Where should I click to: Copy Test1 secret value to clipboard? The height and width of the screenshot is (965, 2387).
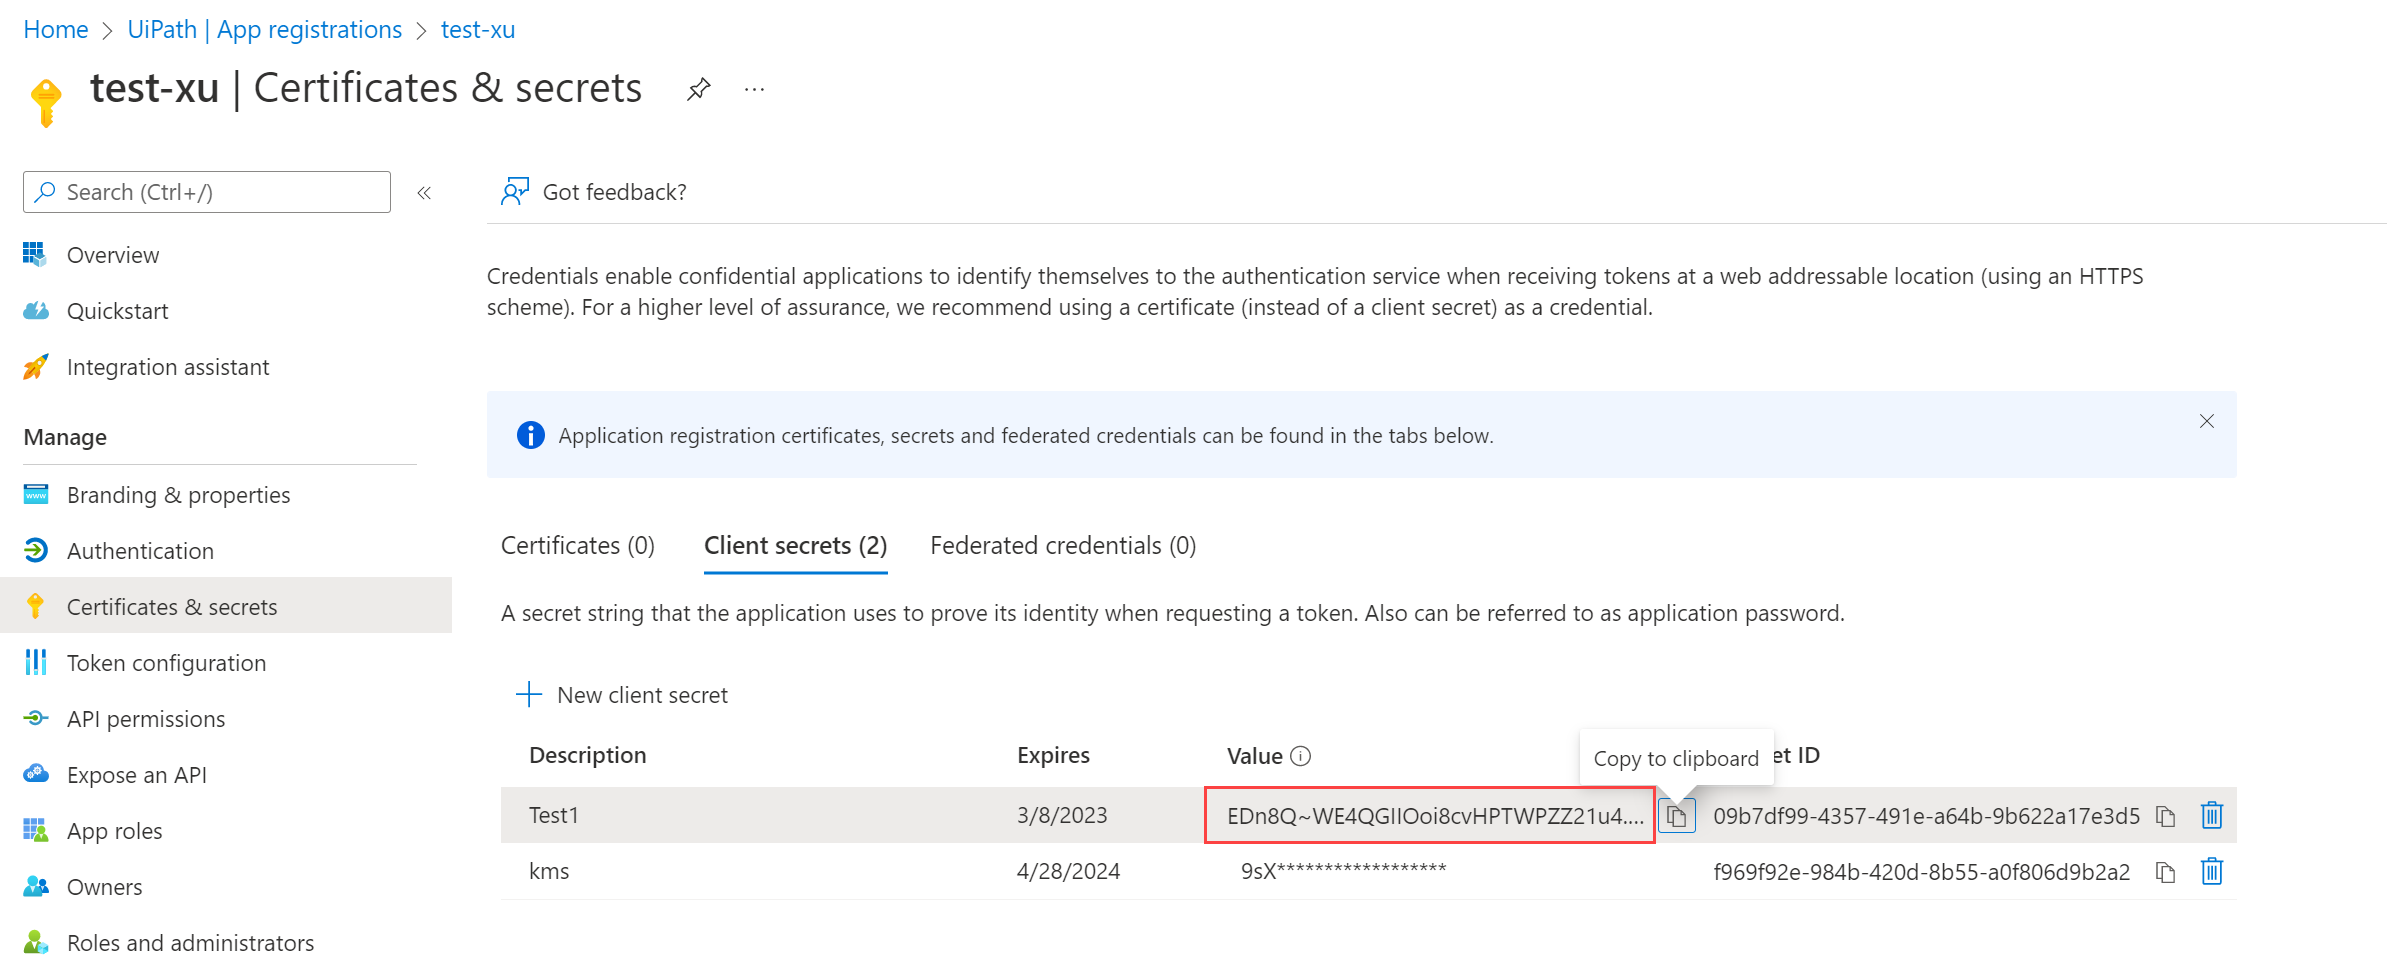[x=1677, y=816]
